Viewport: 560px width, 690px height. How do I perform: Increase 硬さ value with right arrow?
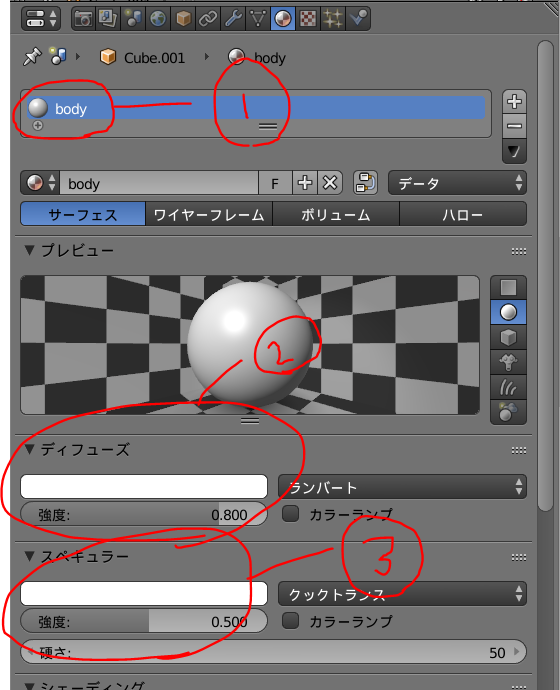[517, 652]
